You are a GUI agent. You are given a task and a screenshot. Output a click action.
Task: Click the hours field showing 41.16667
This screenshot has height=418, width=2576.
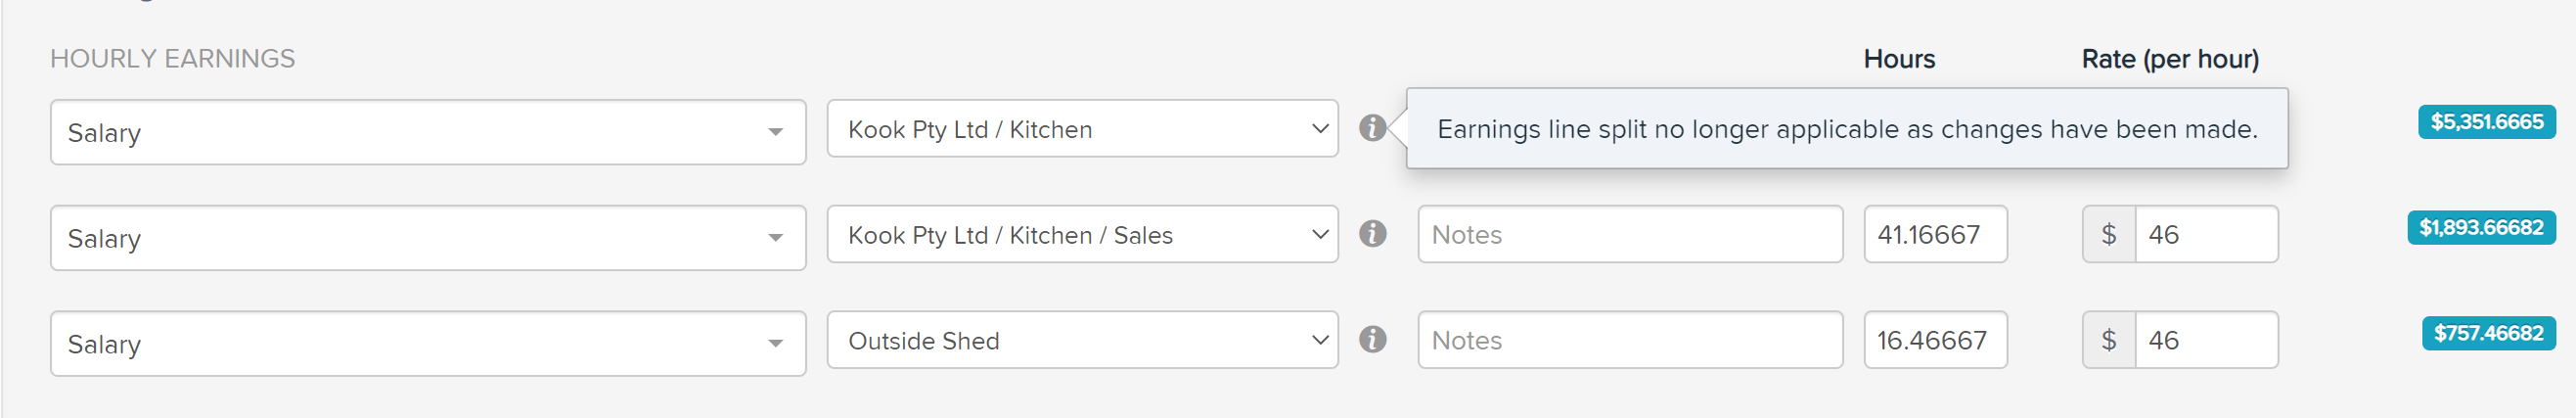[1935, 235]
